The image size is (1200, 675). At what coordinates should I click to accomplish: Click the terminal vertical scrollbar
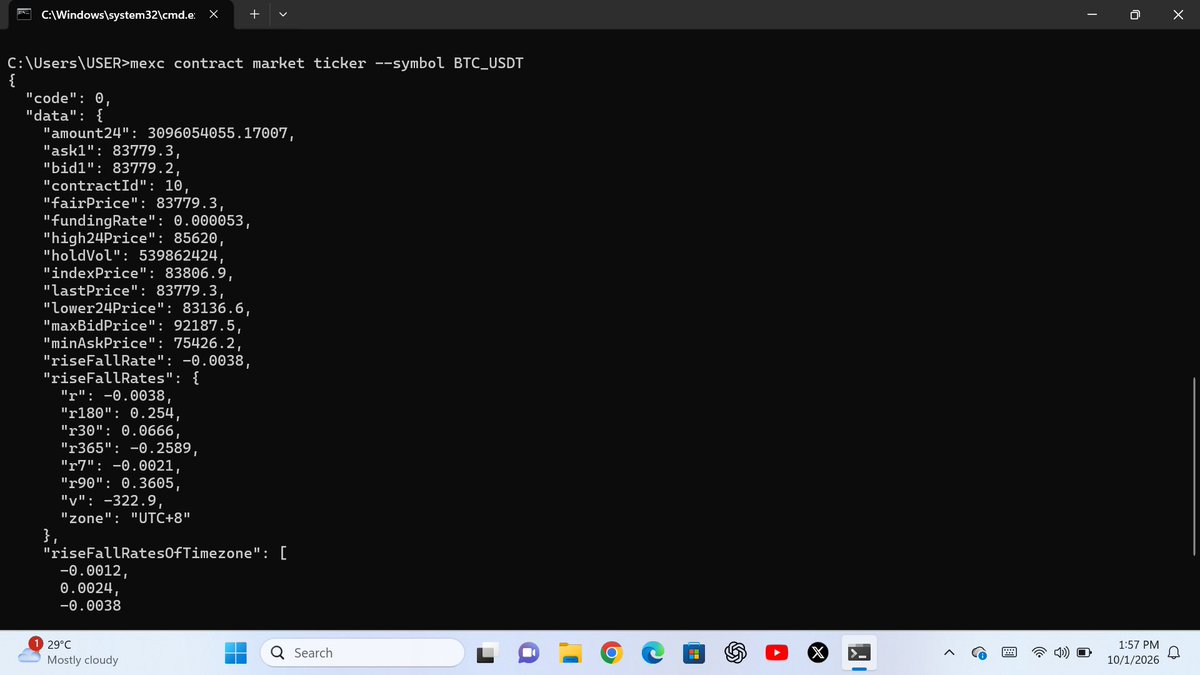pyautogui.click(x=1194, y=465)
